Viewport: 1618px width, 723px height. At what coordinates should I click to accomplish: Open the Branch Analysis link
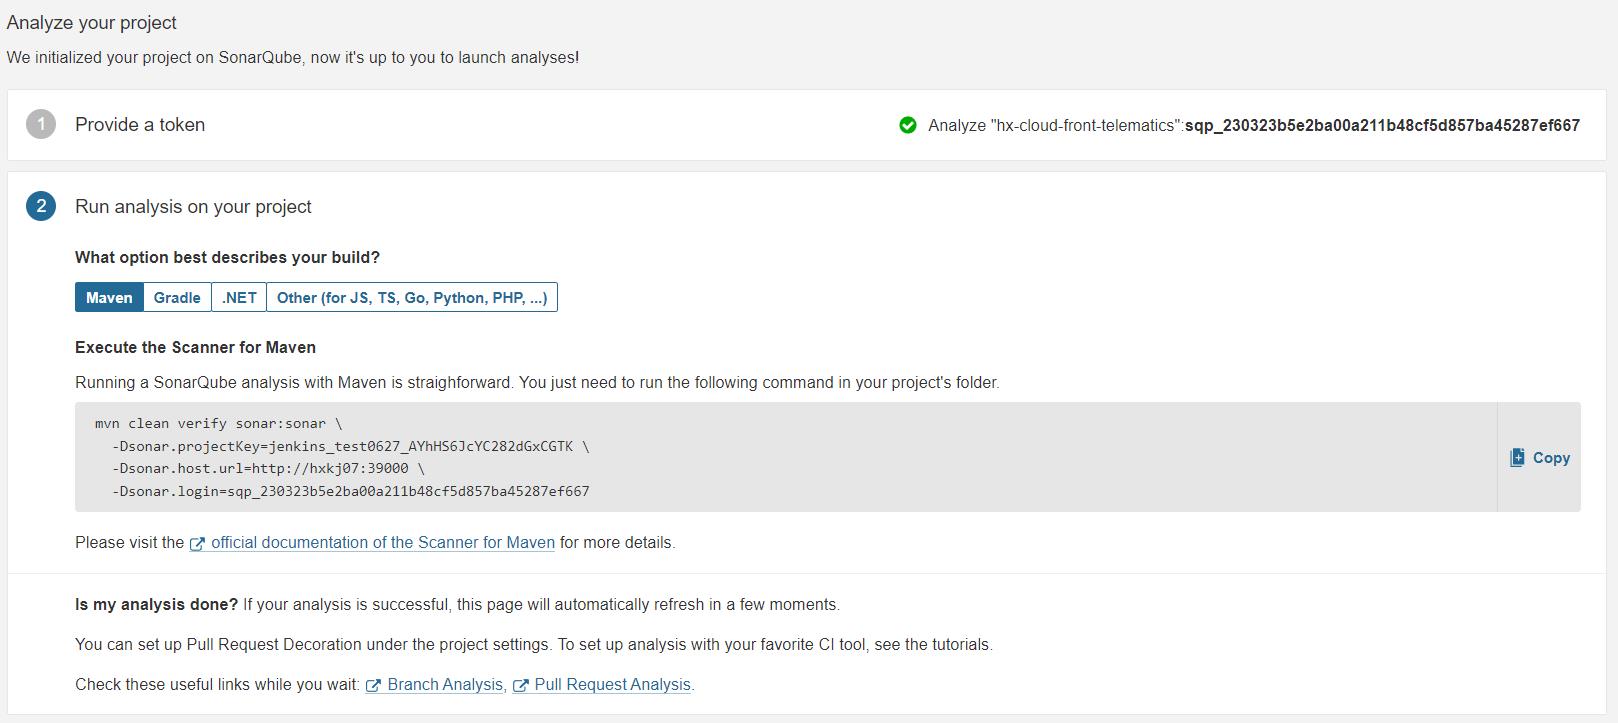pos(445,685)
